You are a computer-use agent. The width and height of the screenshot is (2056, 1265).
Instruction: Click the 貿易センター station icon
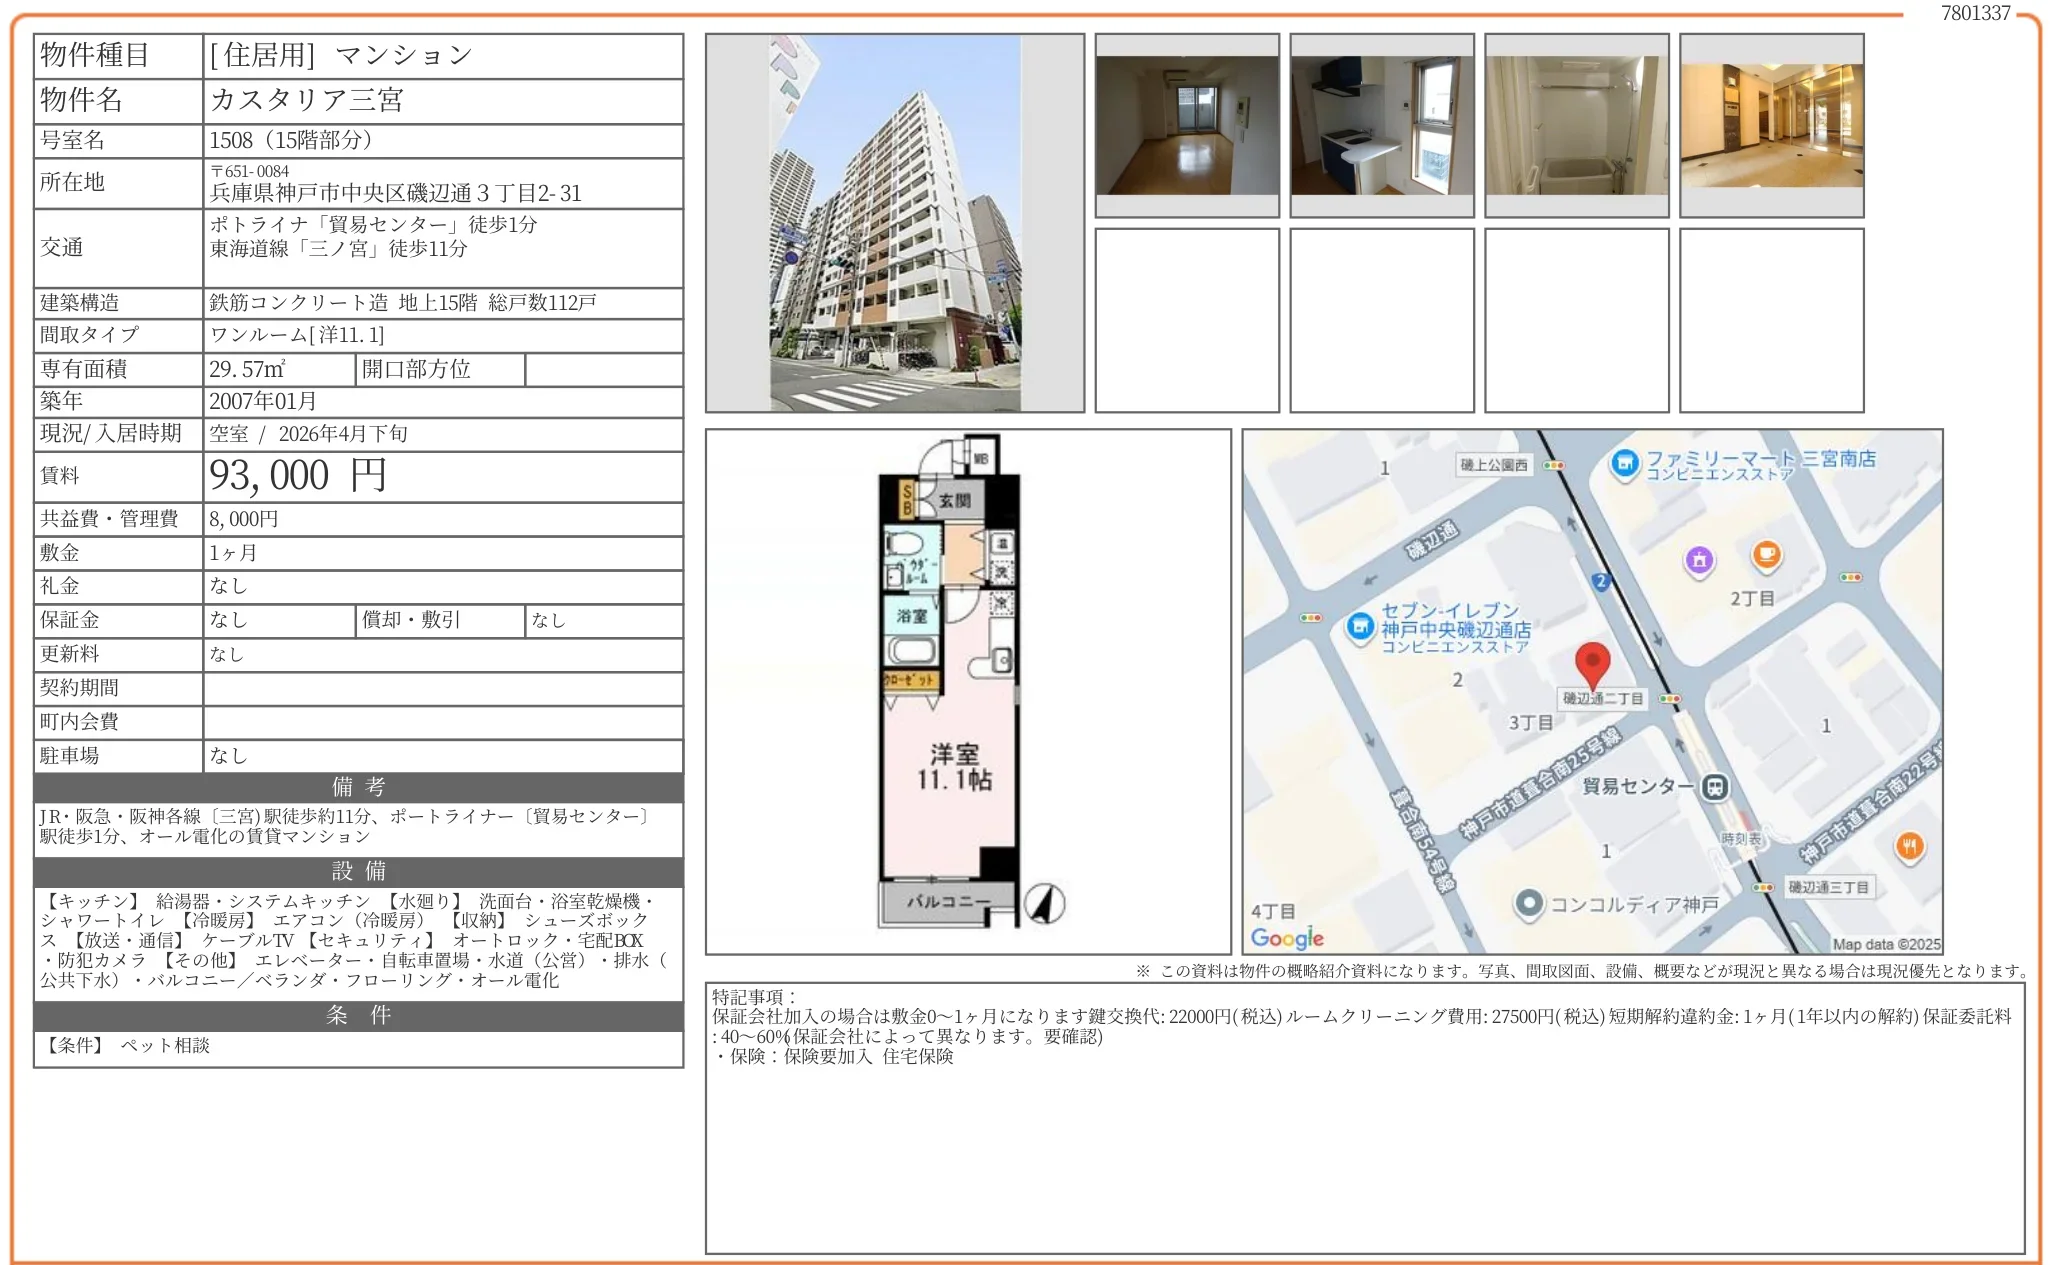coord(1715,787)
